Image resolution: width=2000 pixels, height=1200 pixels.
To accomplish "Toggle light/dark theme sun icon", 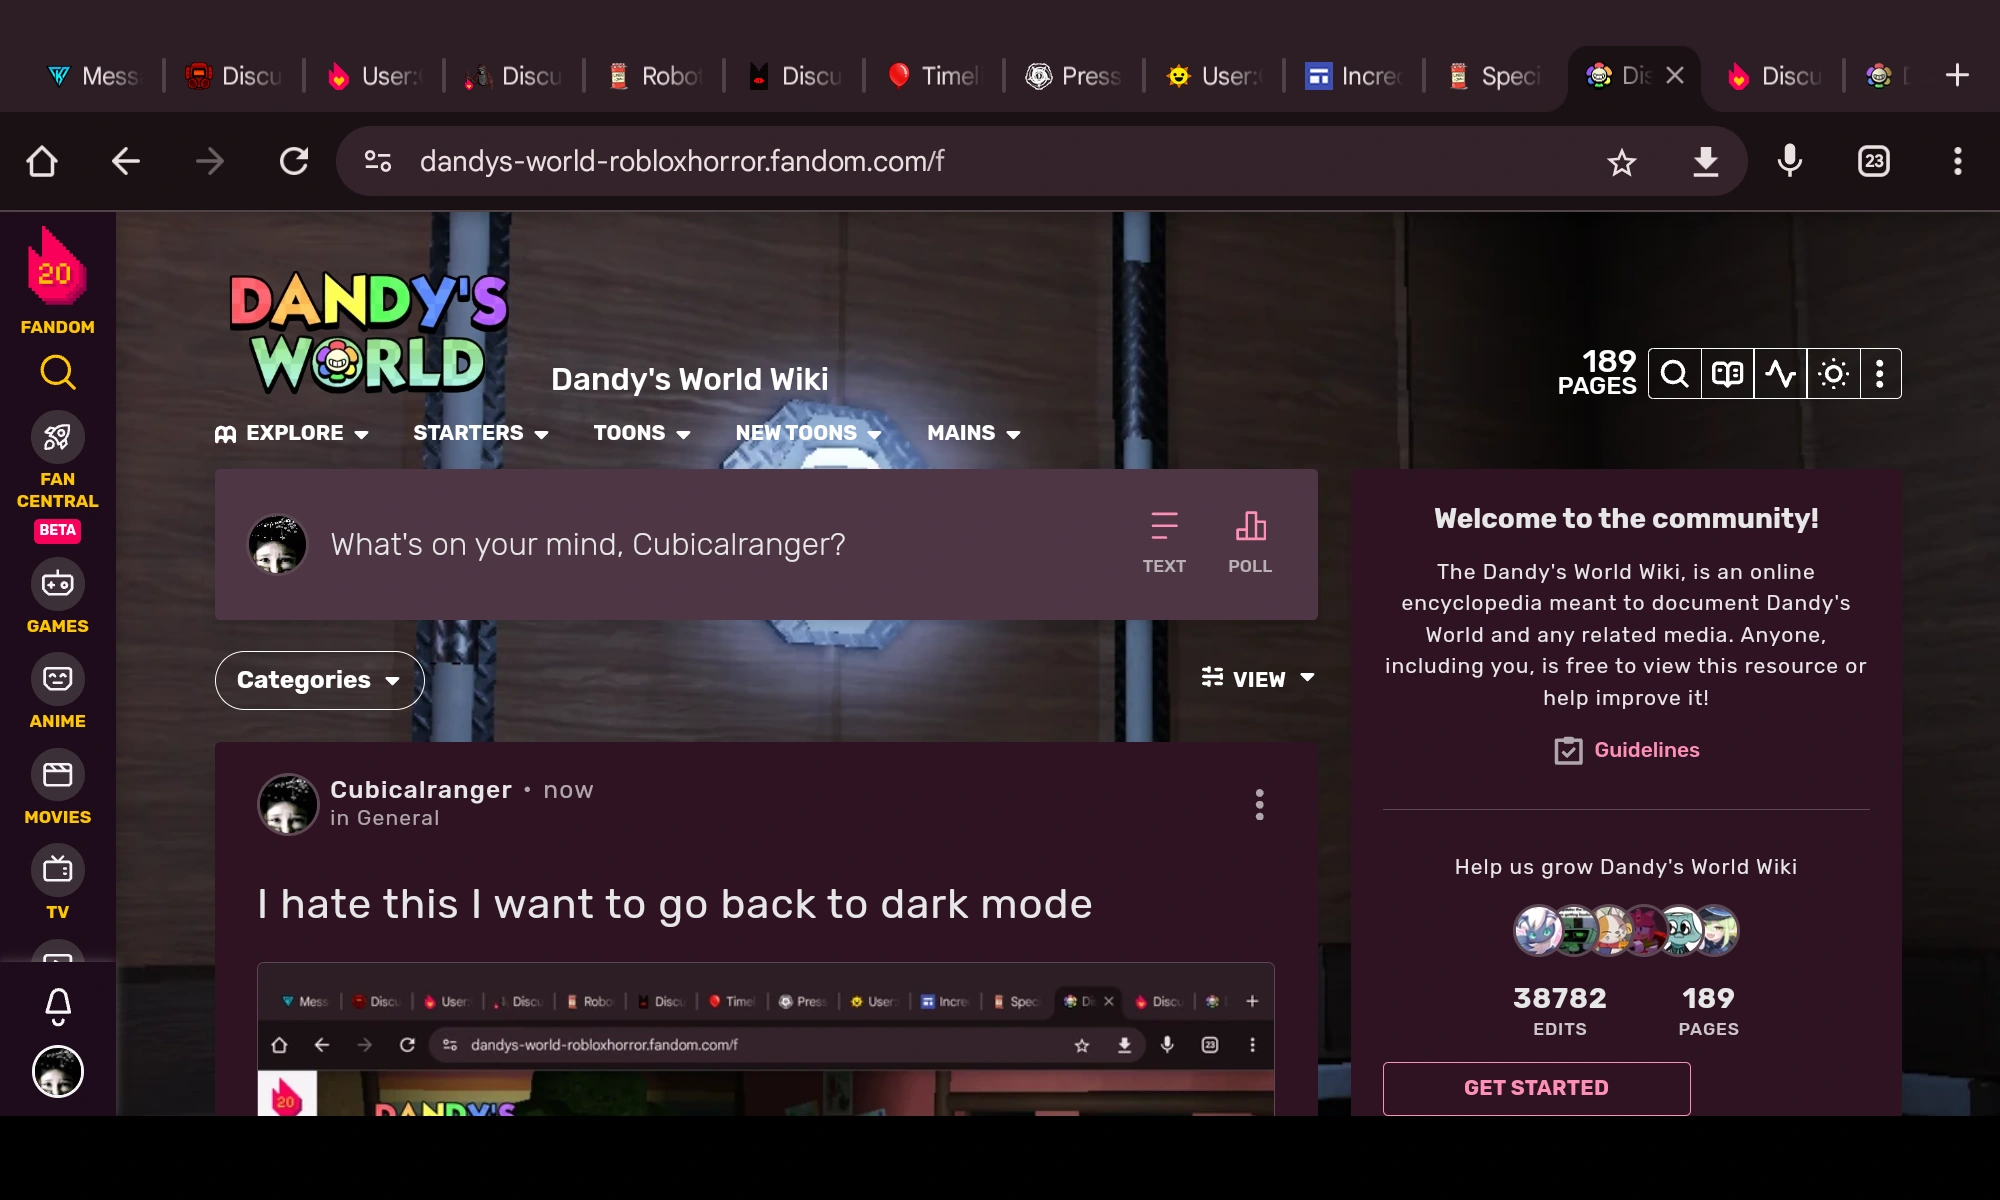I will click(1833, 374).
